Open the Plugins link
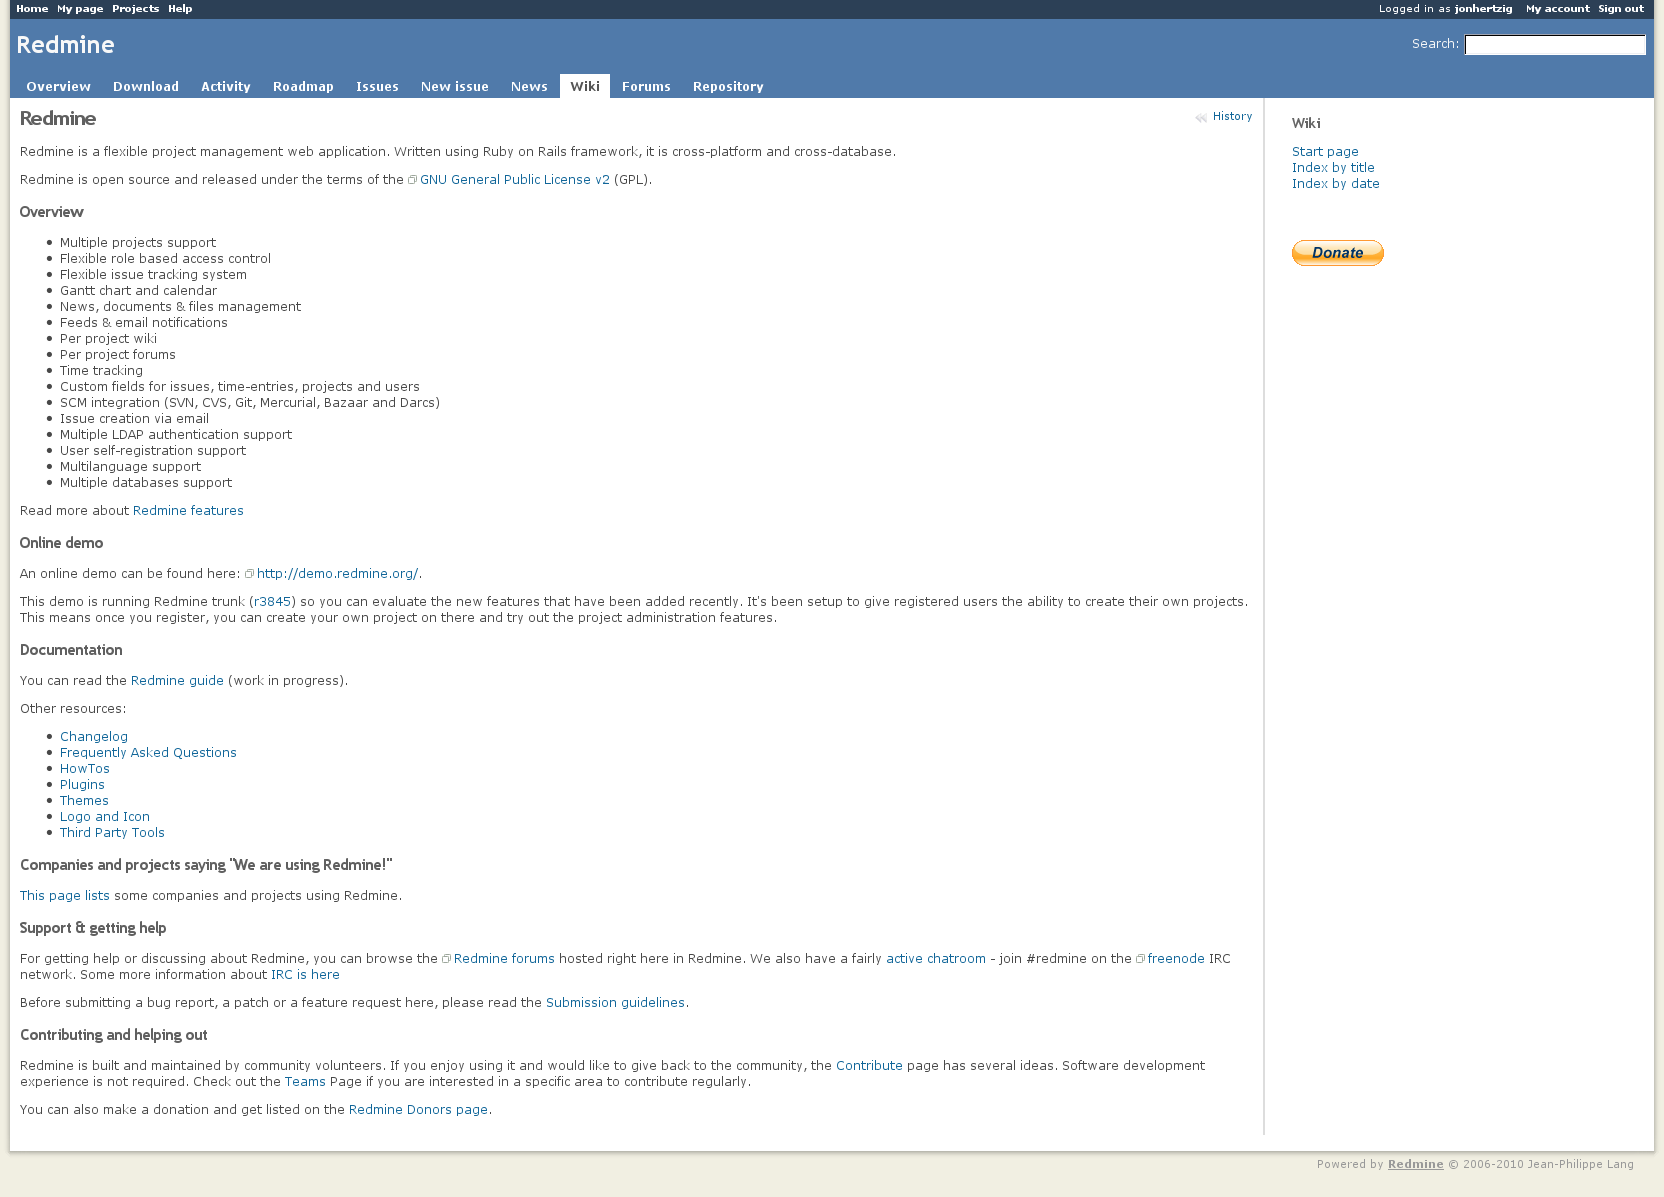Image resolution: width=1664 pixels, height=1197 pixels. point(82,785)
